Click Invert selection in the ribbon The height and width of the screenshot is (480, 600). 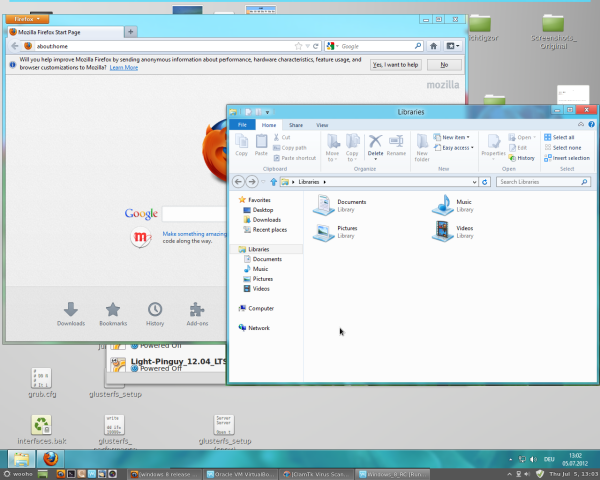coord(567,158)
